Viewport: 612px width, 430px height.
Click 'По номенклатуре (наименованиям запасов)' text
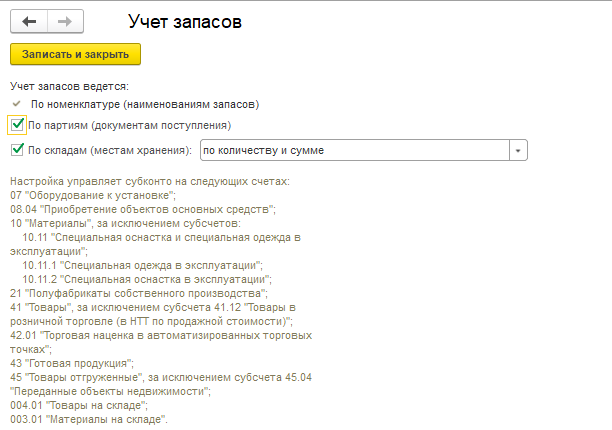[145, 105]
